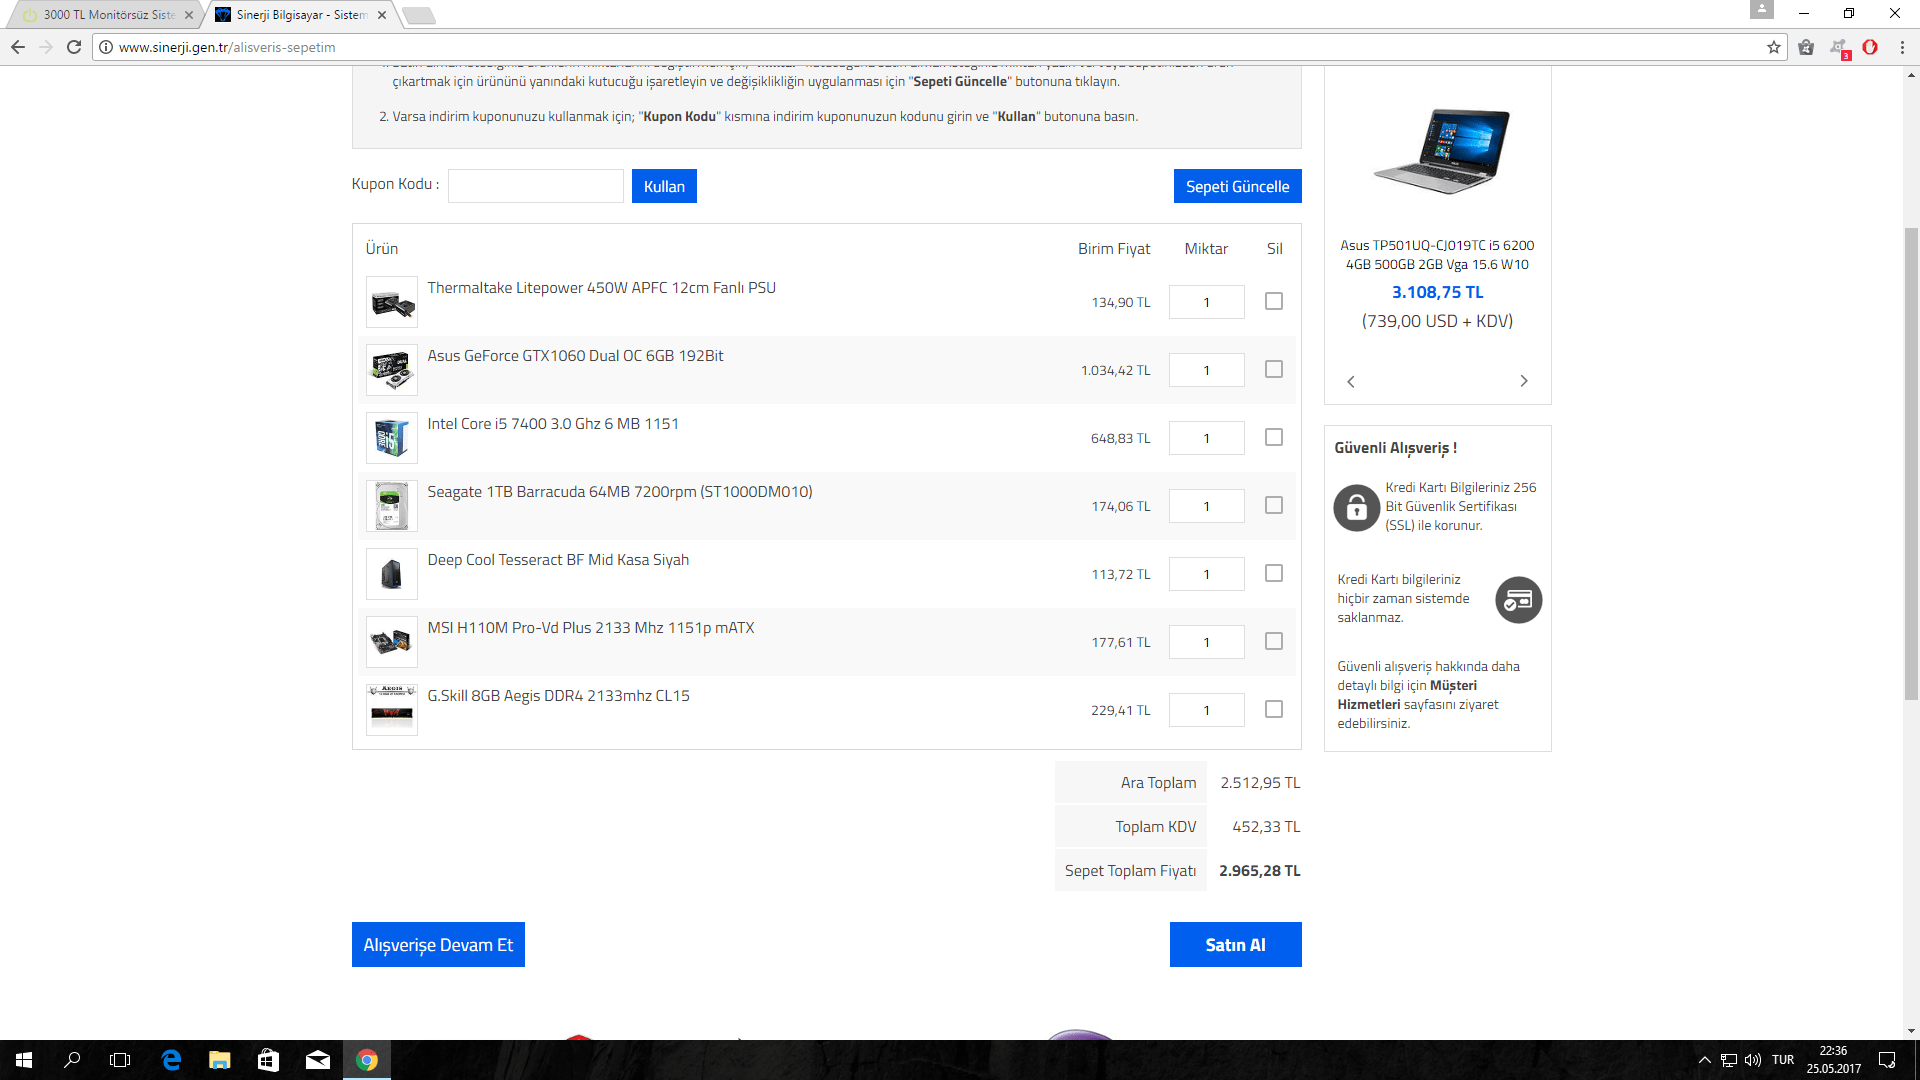
Task: Bookmark this page with star icon
Action: (x=1774, y=47)
